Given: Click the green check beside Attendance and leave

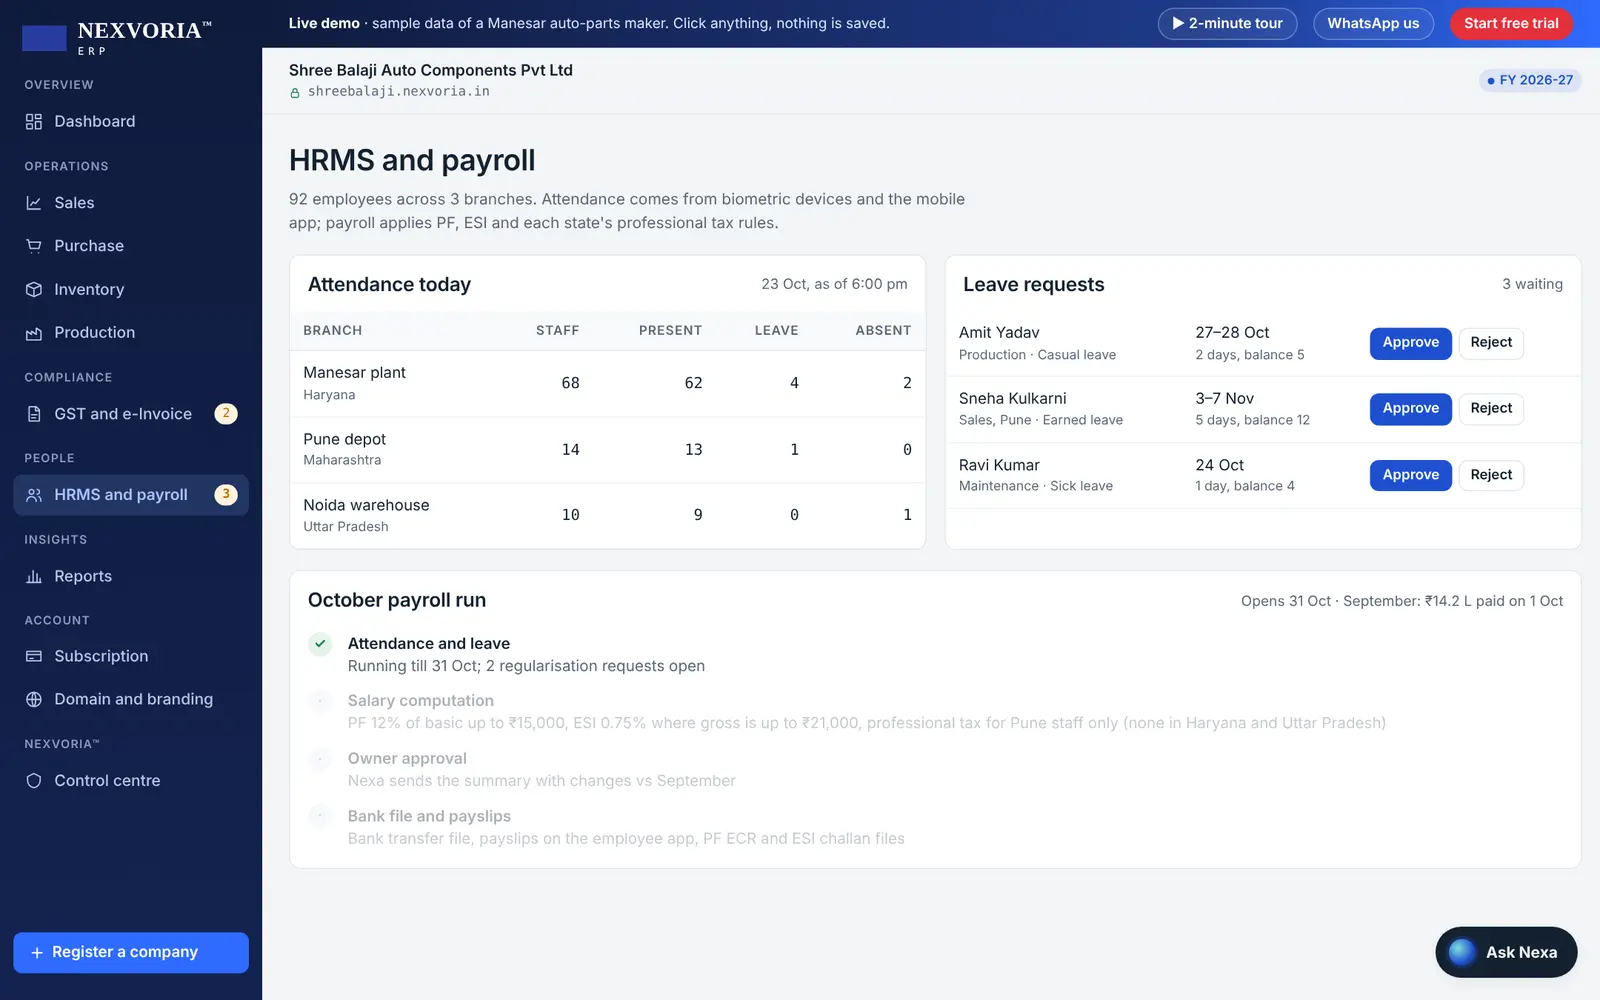Looking at the screenshot, I should point(320,644).
